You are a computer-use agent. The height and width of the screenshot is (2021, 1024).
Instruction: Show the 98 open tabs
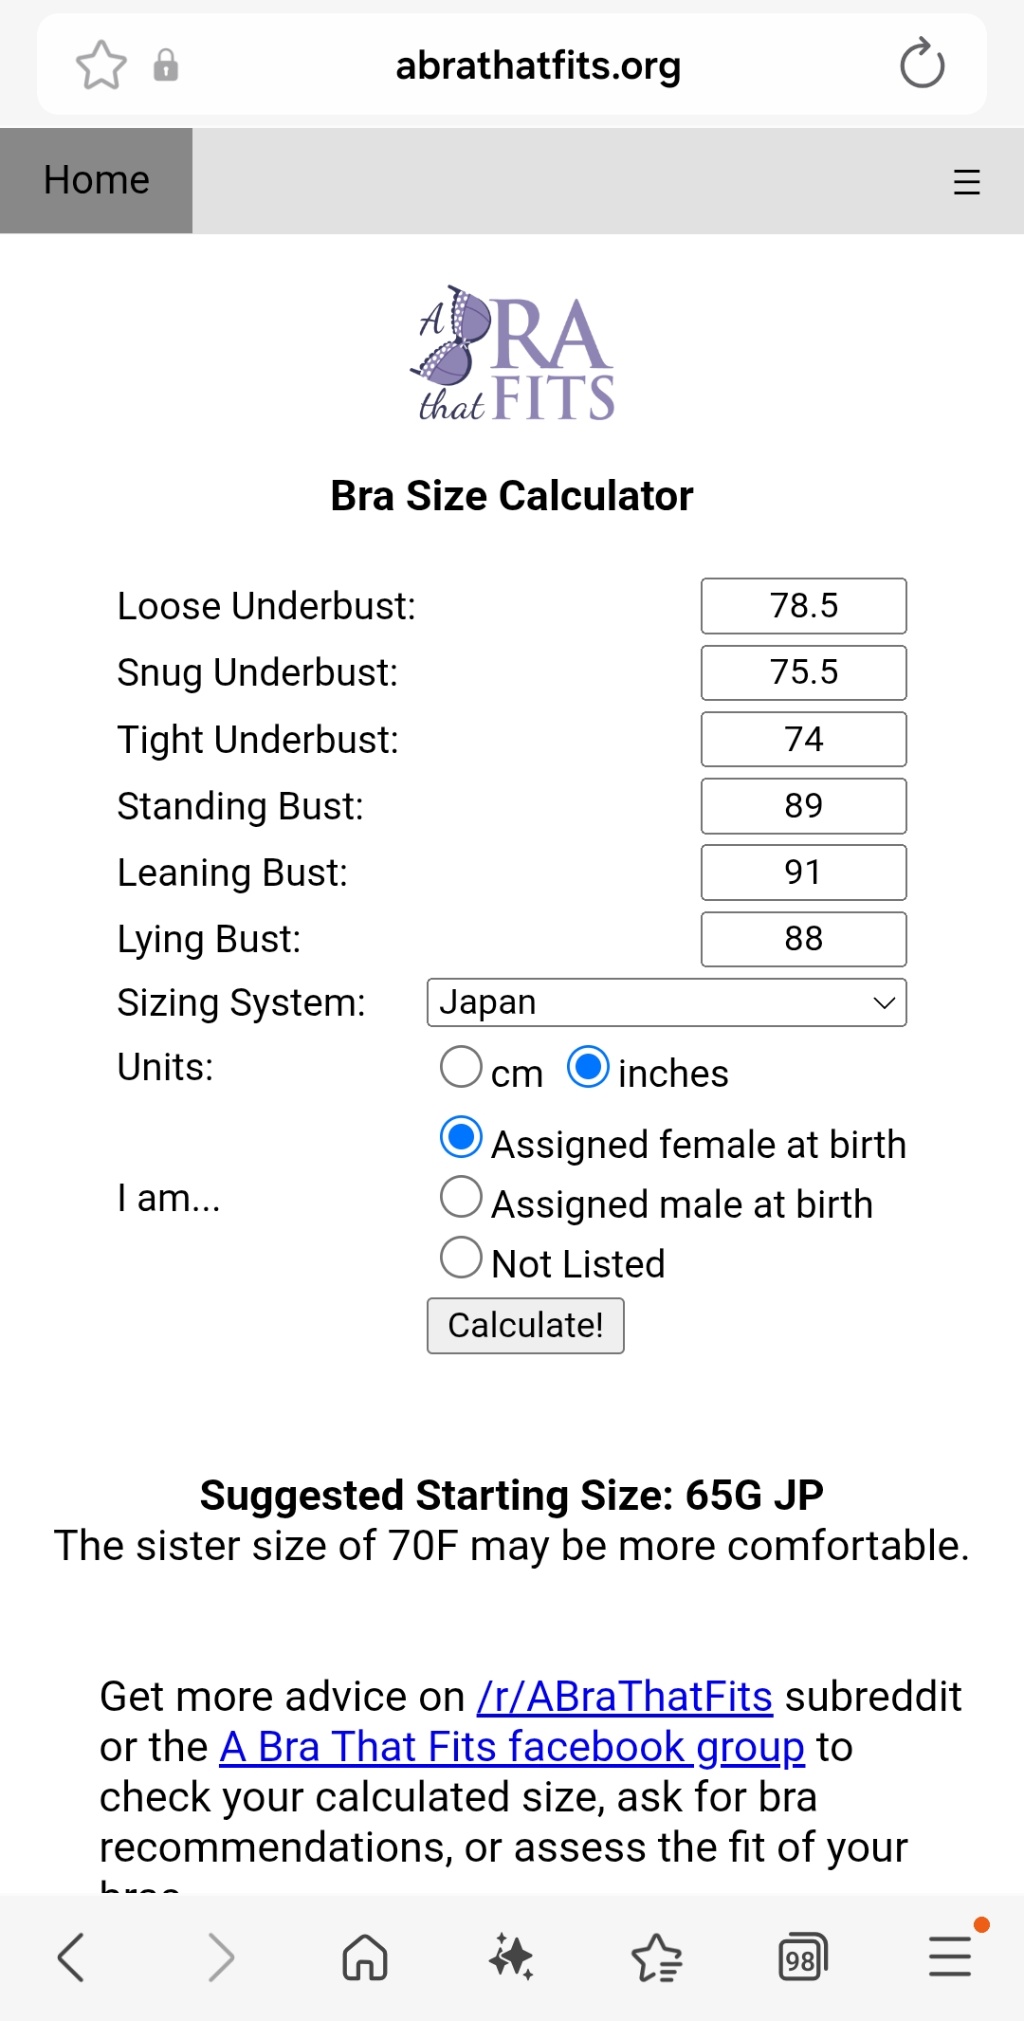[803, 1957]
